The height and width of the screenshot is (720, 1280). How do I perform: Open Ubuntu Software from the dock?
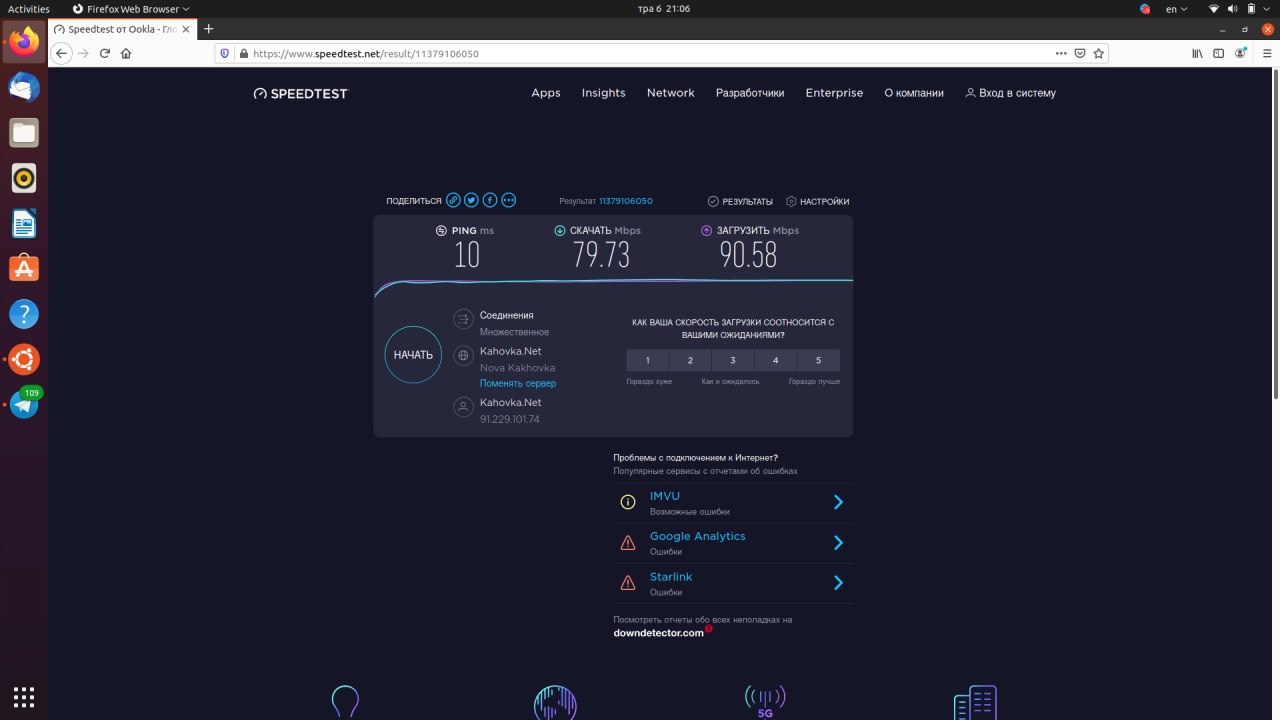click(x=24, y=268)
